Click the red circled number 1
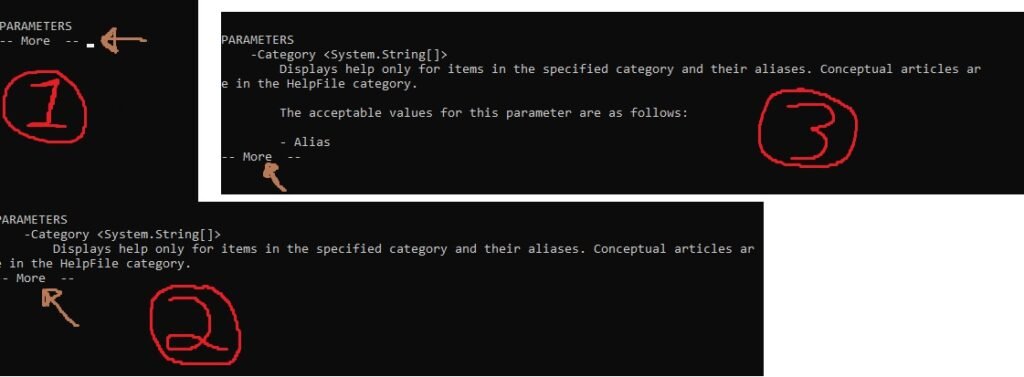This screenshot has height=377, width=1024. coord(44,107)
